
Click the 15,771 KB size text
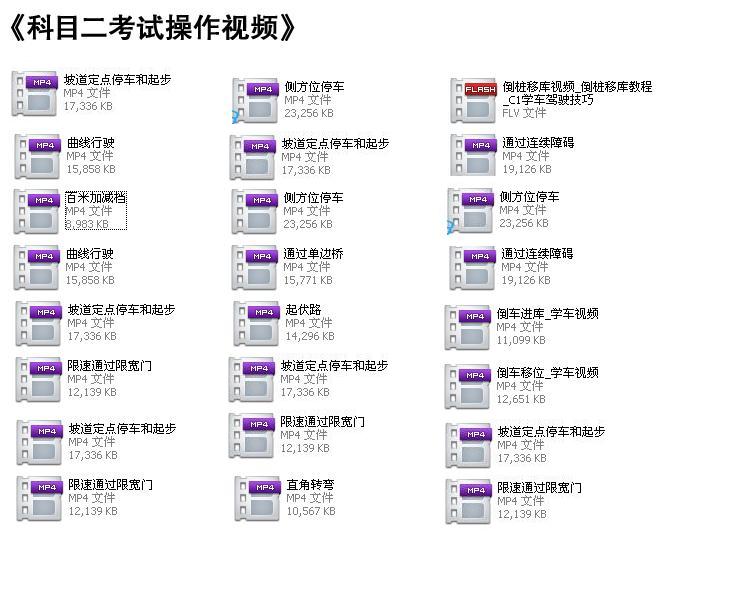(308, 280)
